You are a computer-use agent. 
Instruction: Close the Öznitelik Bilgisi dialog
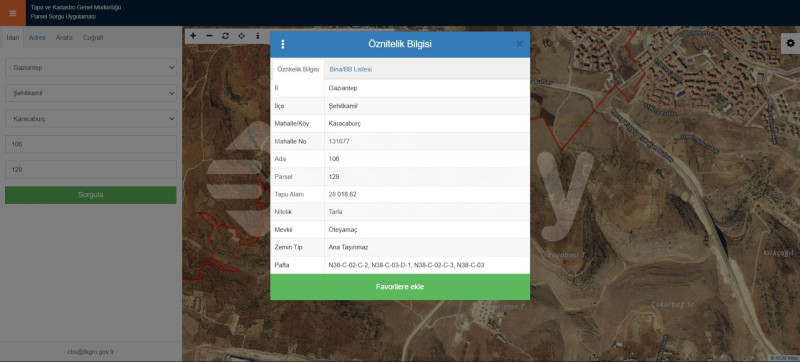click(519, 44)
